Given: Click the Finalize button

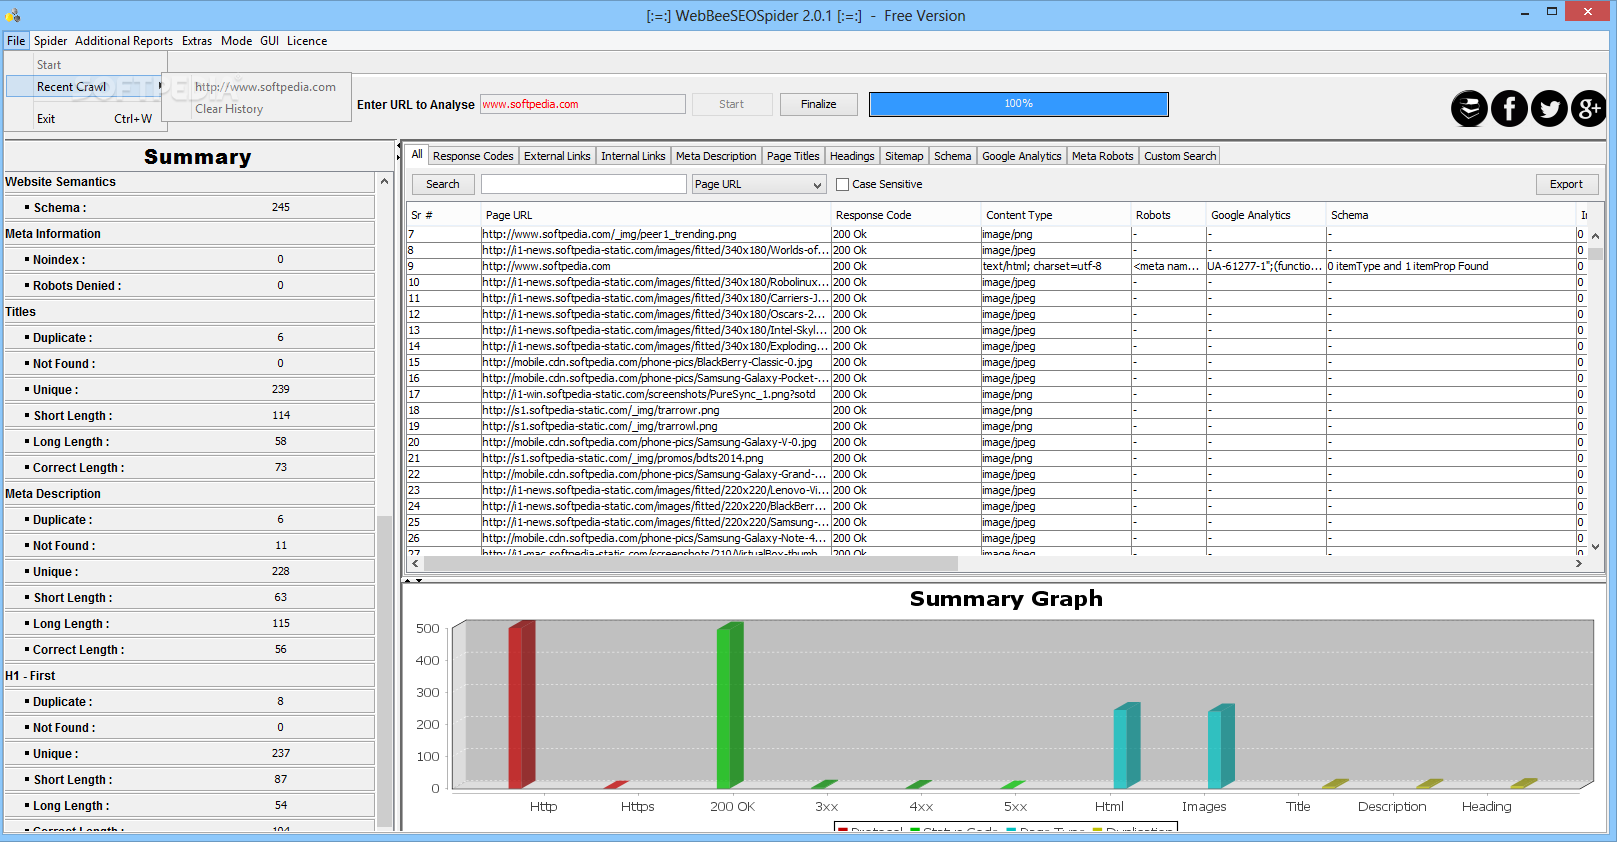Looking at the screenshot, I should [818, 104].
